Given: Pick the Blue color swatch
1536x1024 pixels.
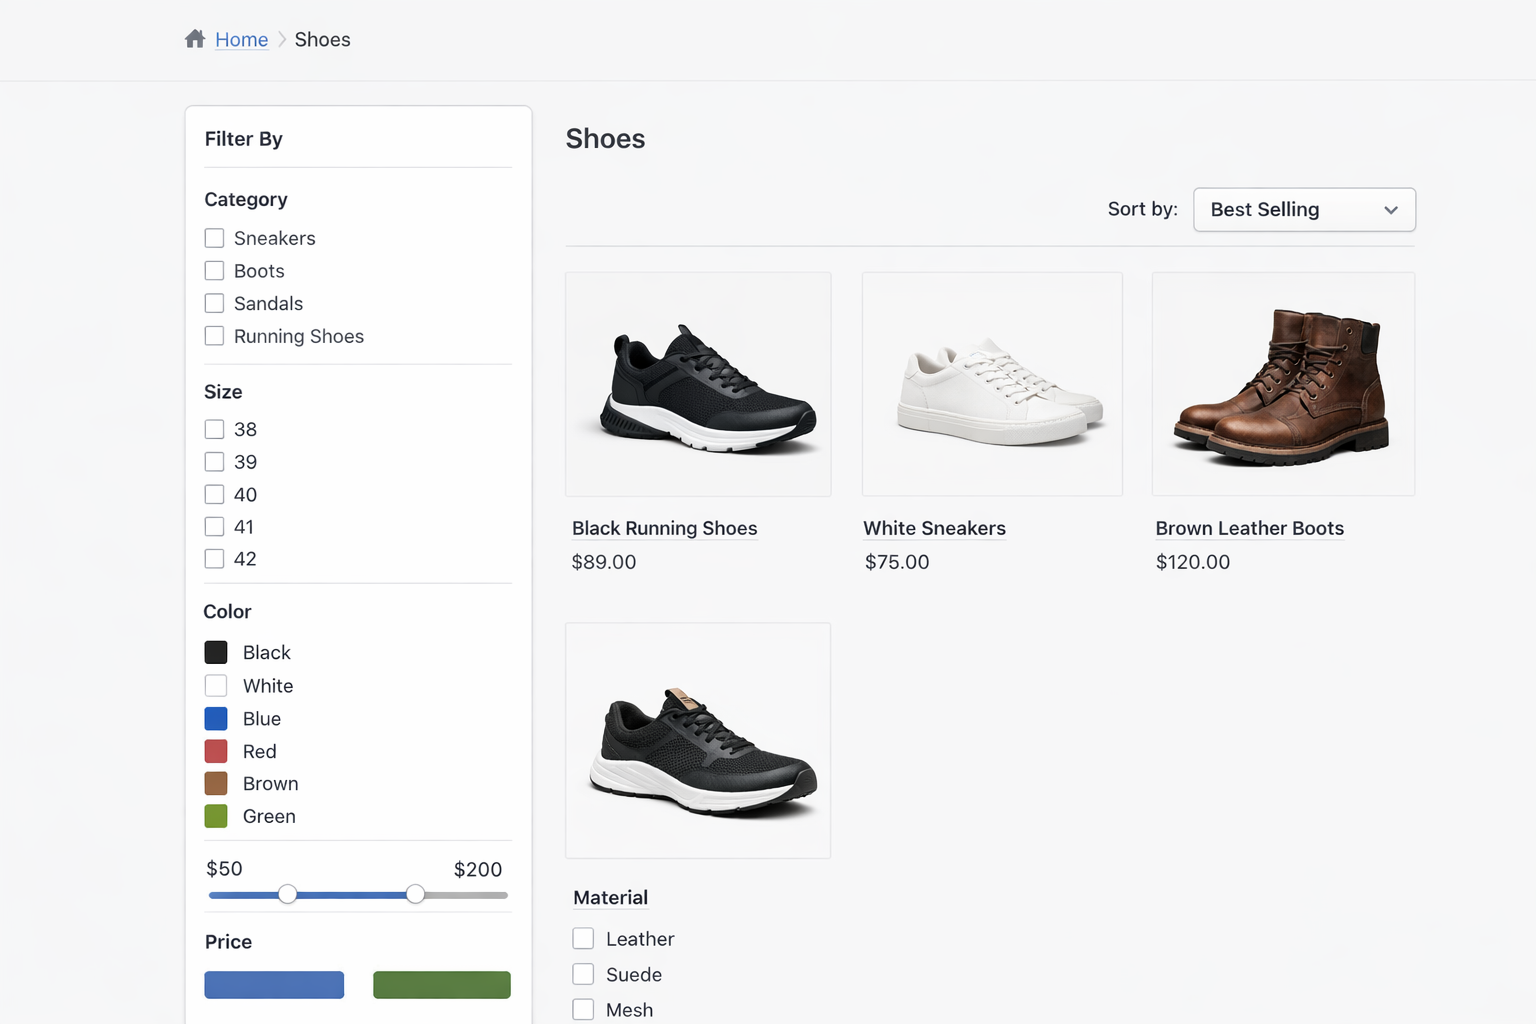Looking at the screenshot, I should [216, 718].
